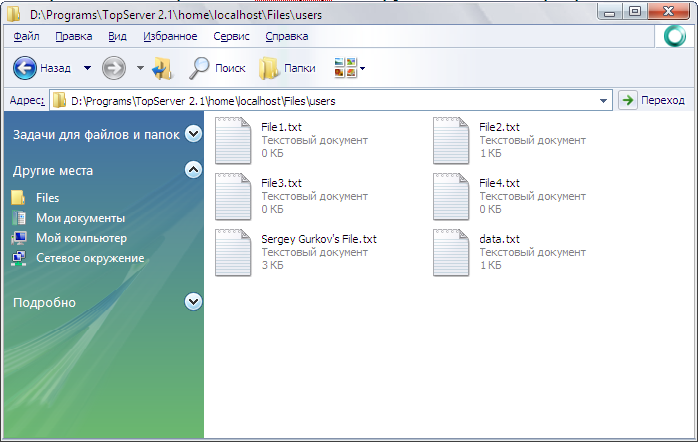Toggle the Folders (Папки) pane icon
This screenshot has width=698, height=442.
tap(268, 68)
